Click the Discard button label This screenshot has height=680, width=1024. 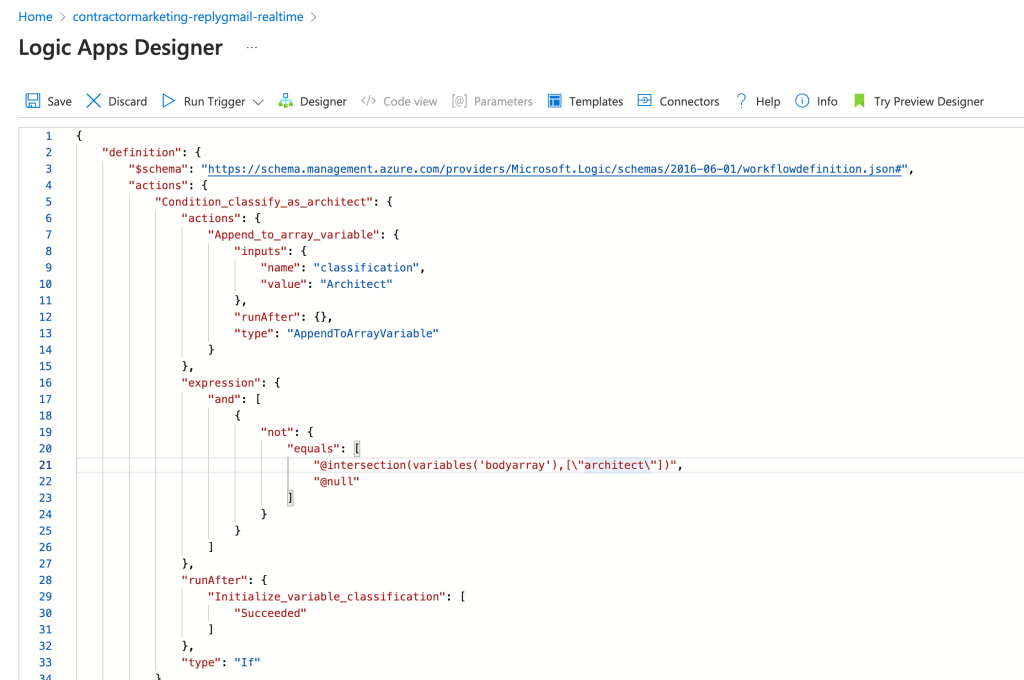tap(127, 101)
